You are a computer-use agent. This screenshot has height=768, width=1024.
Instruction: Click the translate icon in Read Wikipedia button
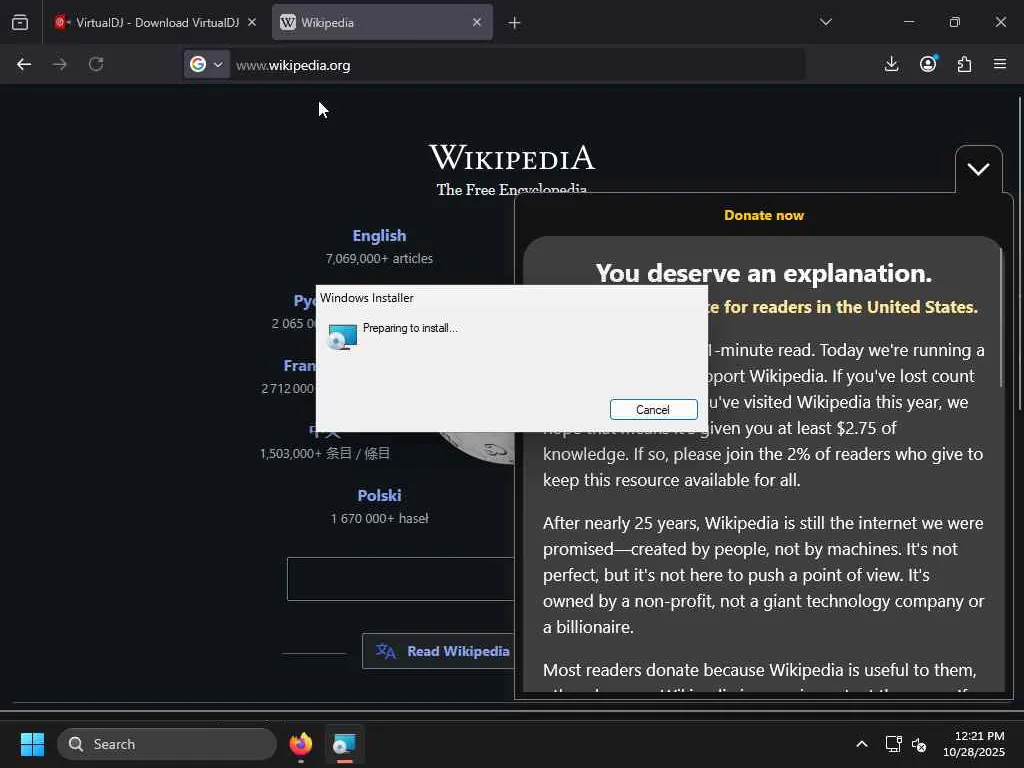[x=385, y=651]
